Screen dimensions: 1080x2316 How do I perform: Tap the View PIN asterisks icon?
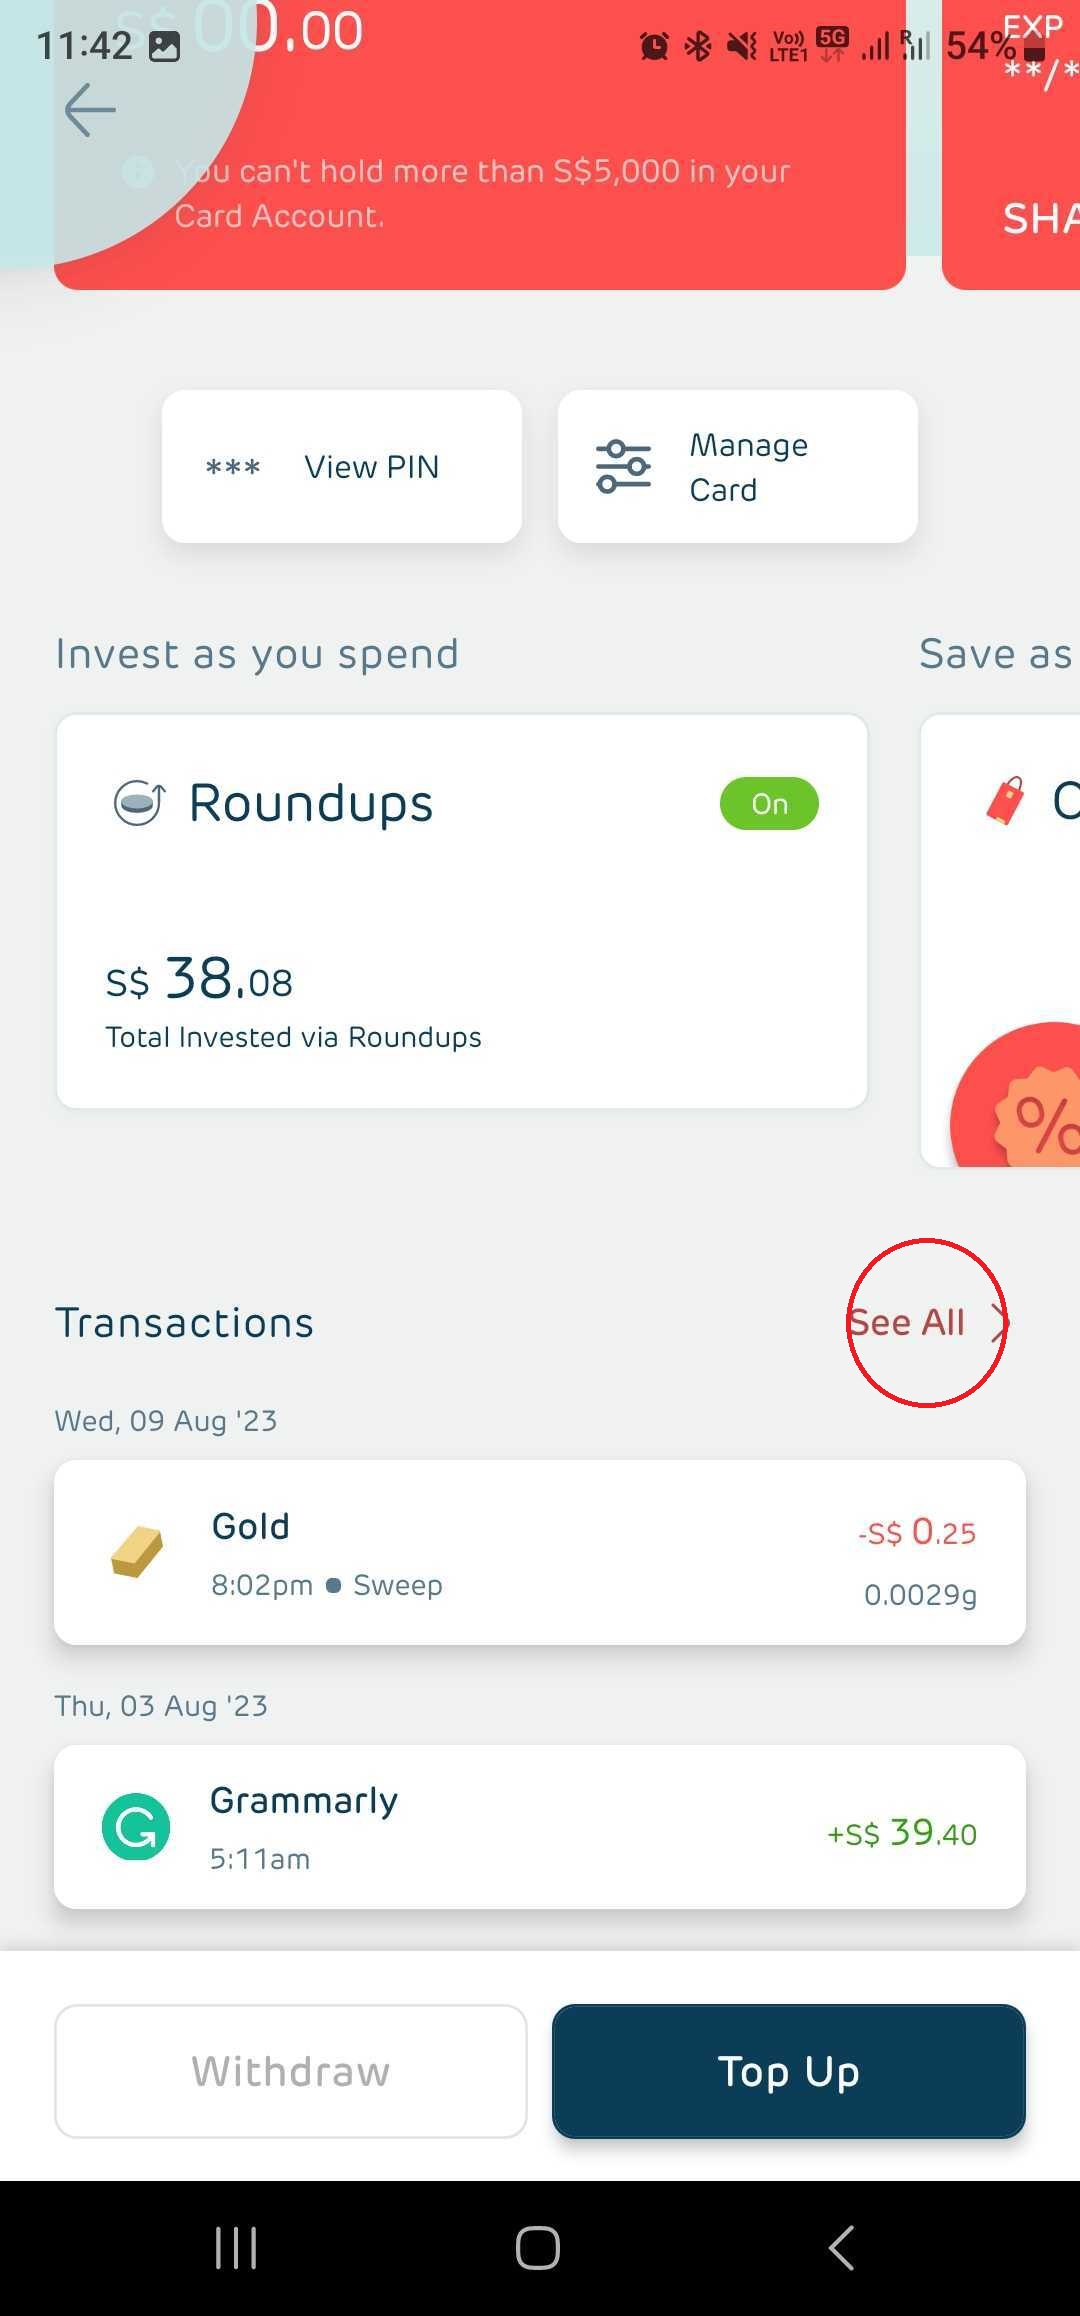[232, 467]
